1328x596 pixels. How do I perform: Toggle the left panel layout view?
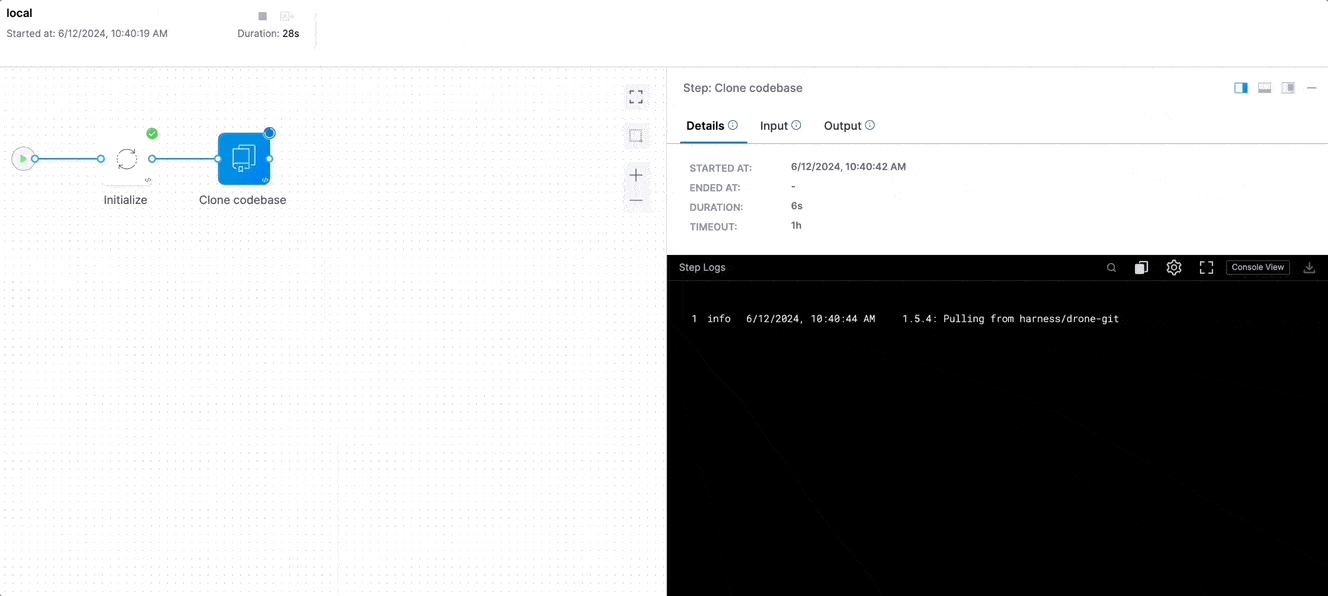tap(1240, 87)
